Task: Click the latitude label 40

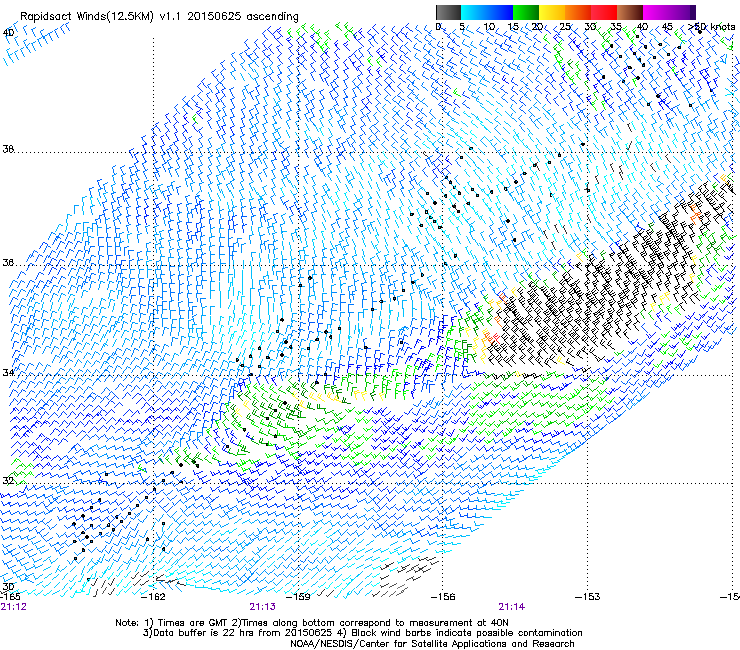Action: [8, 33]
